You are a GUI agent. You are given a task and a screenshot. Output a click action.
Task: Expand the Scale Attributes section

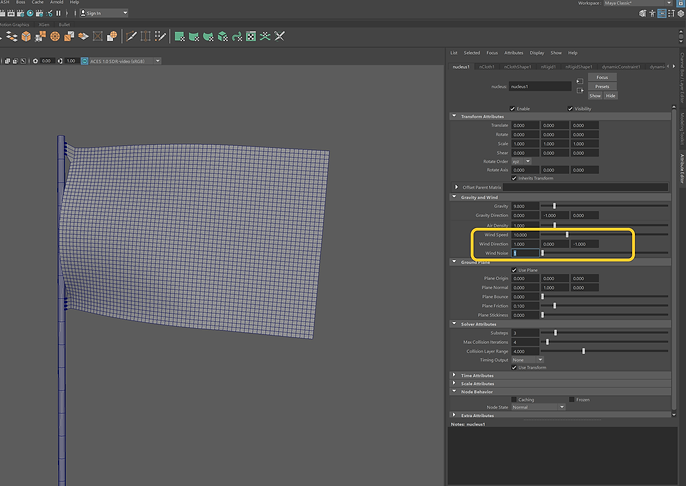(454, 384)
